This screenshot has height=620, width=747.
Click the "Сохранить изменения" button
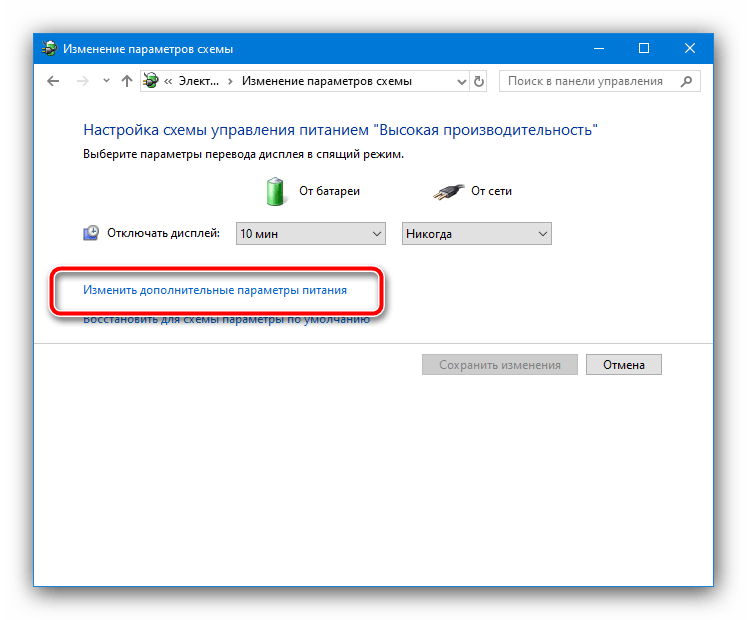(500, 365)
